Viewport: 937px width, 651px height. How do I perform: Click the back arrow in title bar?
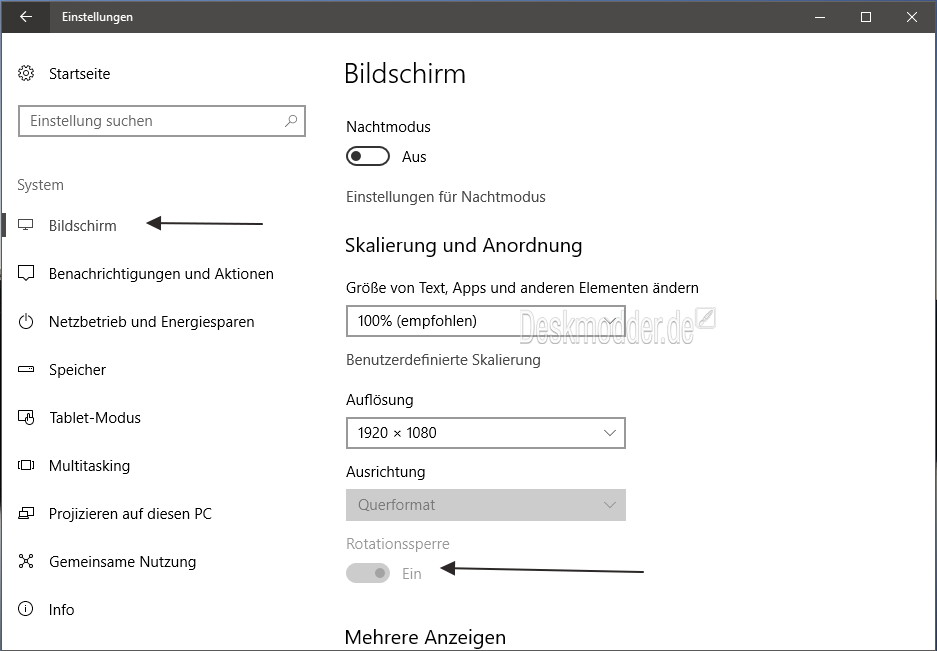click(26, 17)
